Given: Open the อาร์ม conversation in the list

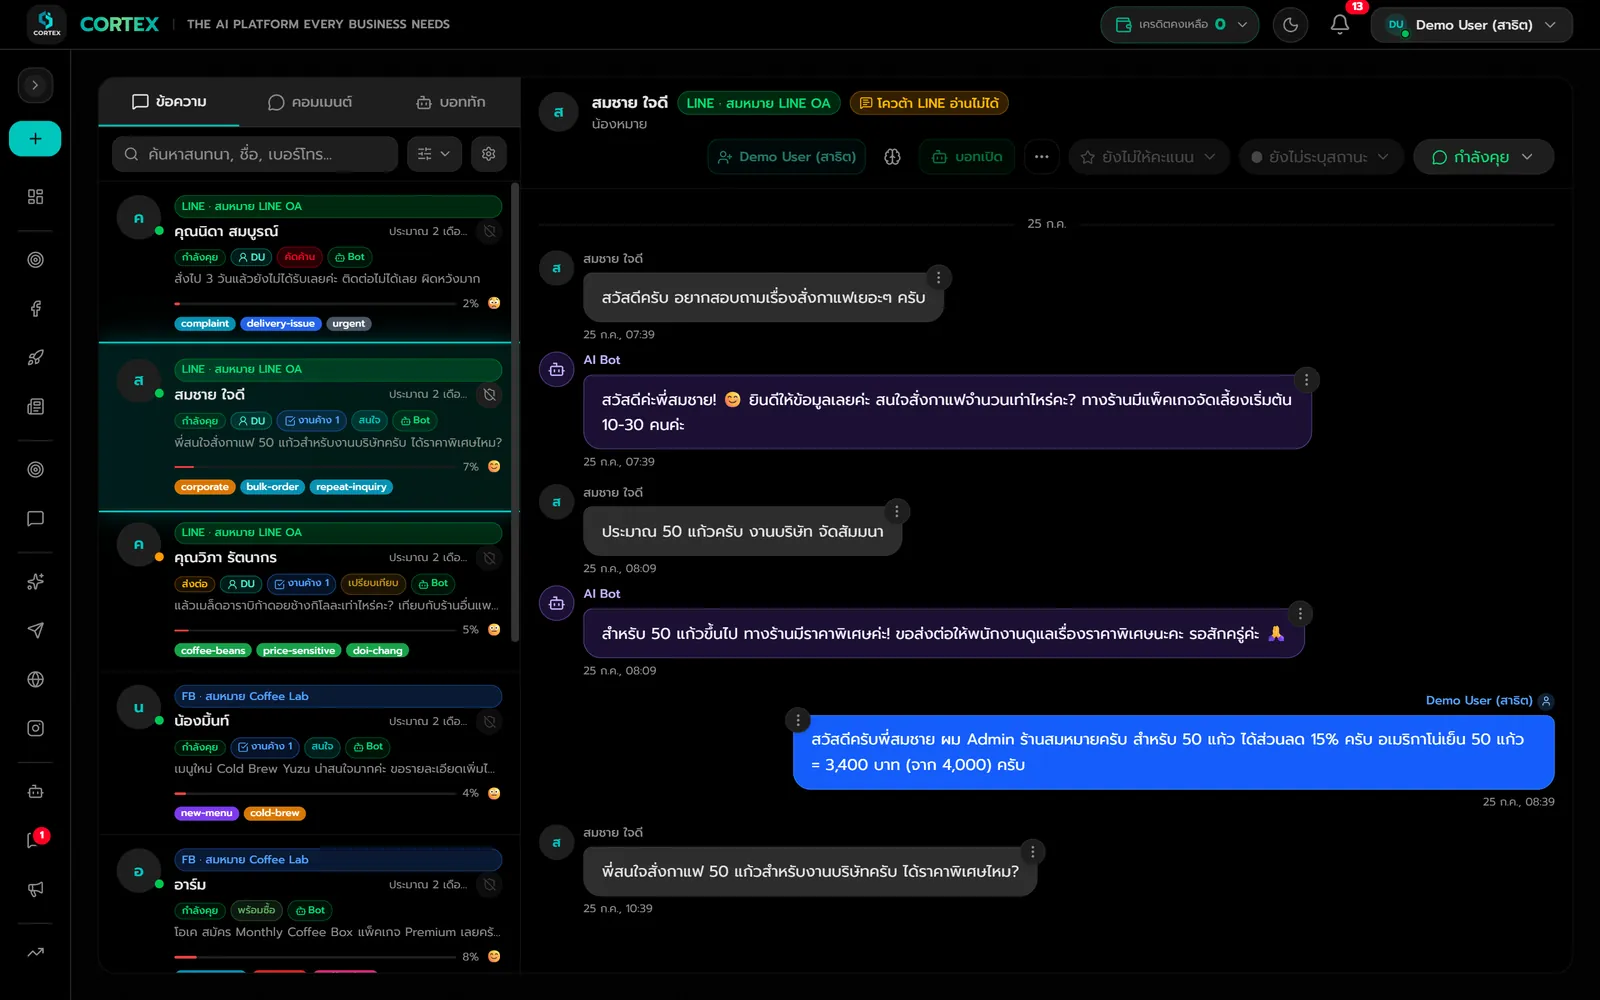Looking at the screenshot, I should click(x=309, y=904).
